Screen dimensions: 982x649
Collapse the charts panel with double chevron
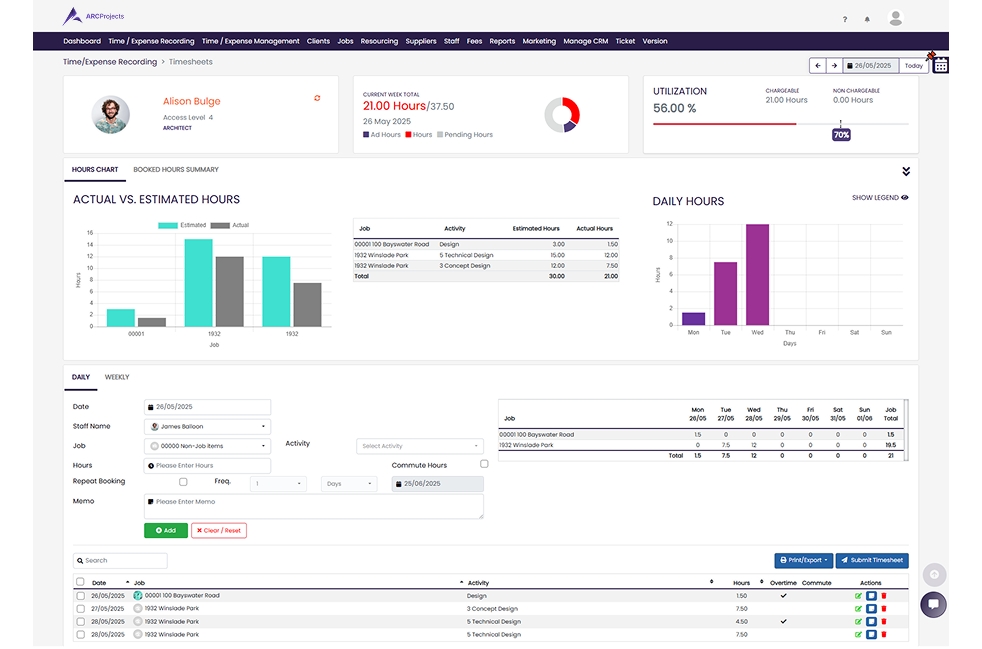906,171
